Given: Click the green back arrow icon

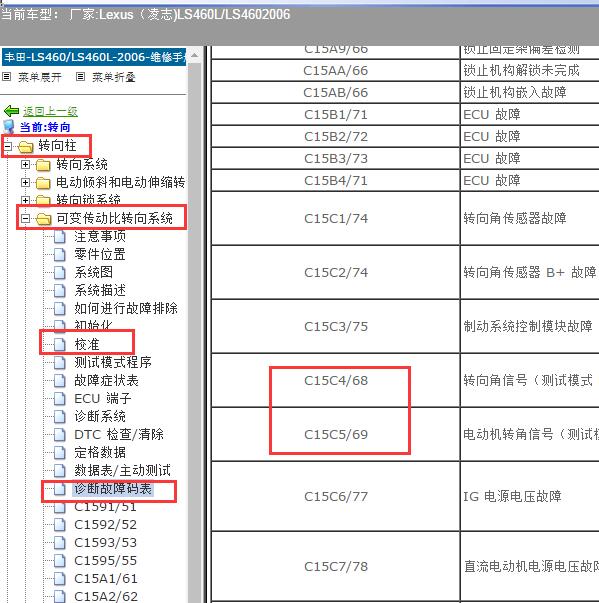Looking at the screenshot, I should pyautogui.click(x=11, y=111).
